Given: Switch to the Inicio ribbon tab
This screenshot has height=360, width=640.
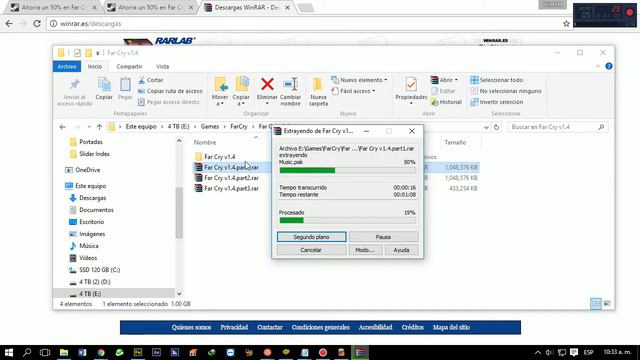Looking at the screenshot, I should 95,67.
